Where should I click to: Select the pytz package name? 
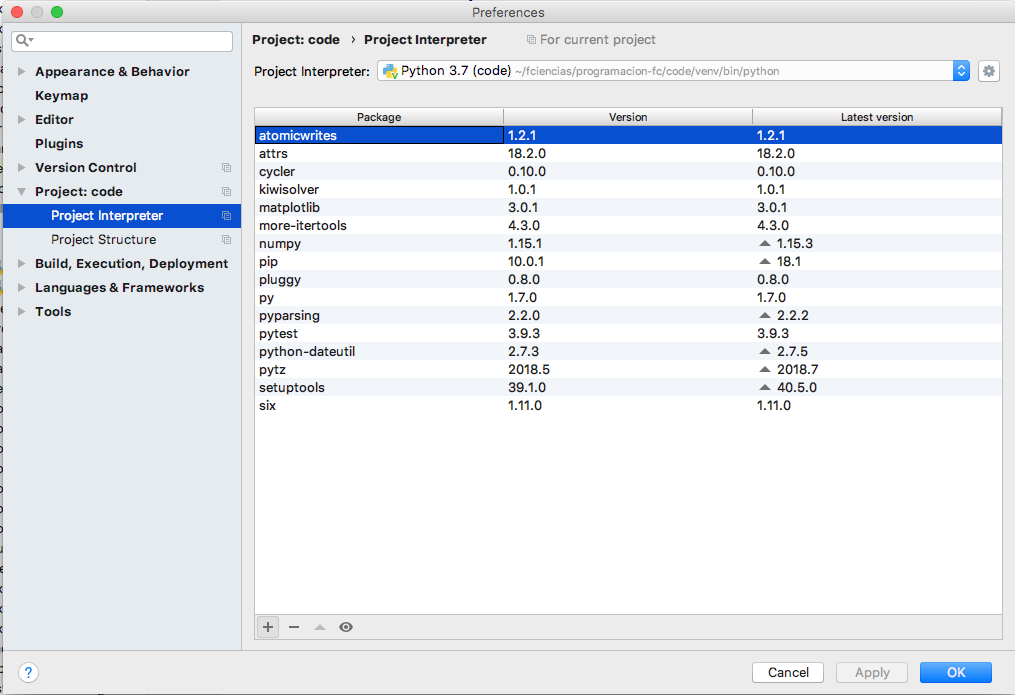click(x=273, y=370)
